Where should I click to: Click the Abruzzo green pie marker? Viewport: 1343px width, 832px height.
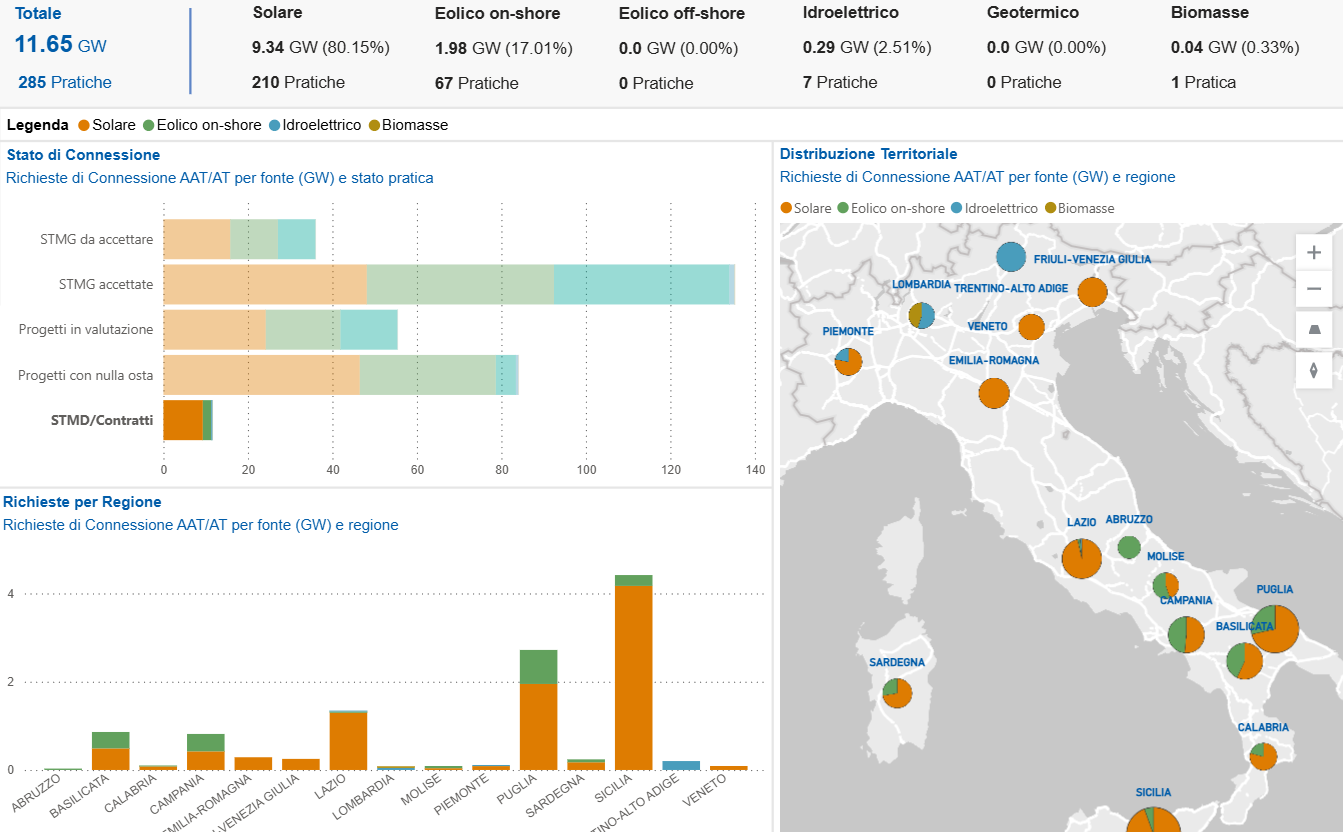1129,547
